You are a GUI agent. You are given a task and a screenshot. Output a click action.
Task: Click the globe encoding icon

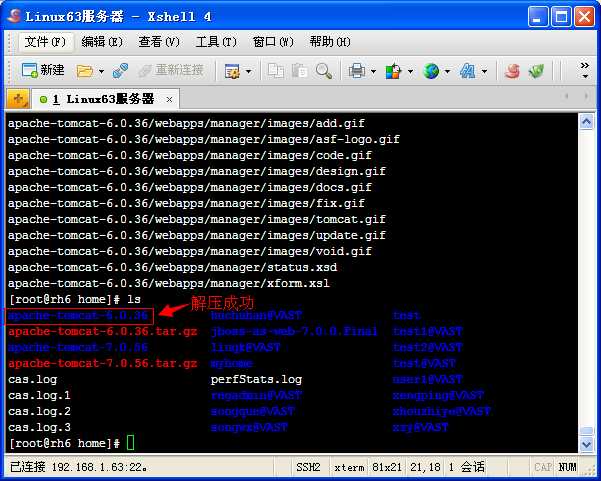pos(431,71)
